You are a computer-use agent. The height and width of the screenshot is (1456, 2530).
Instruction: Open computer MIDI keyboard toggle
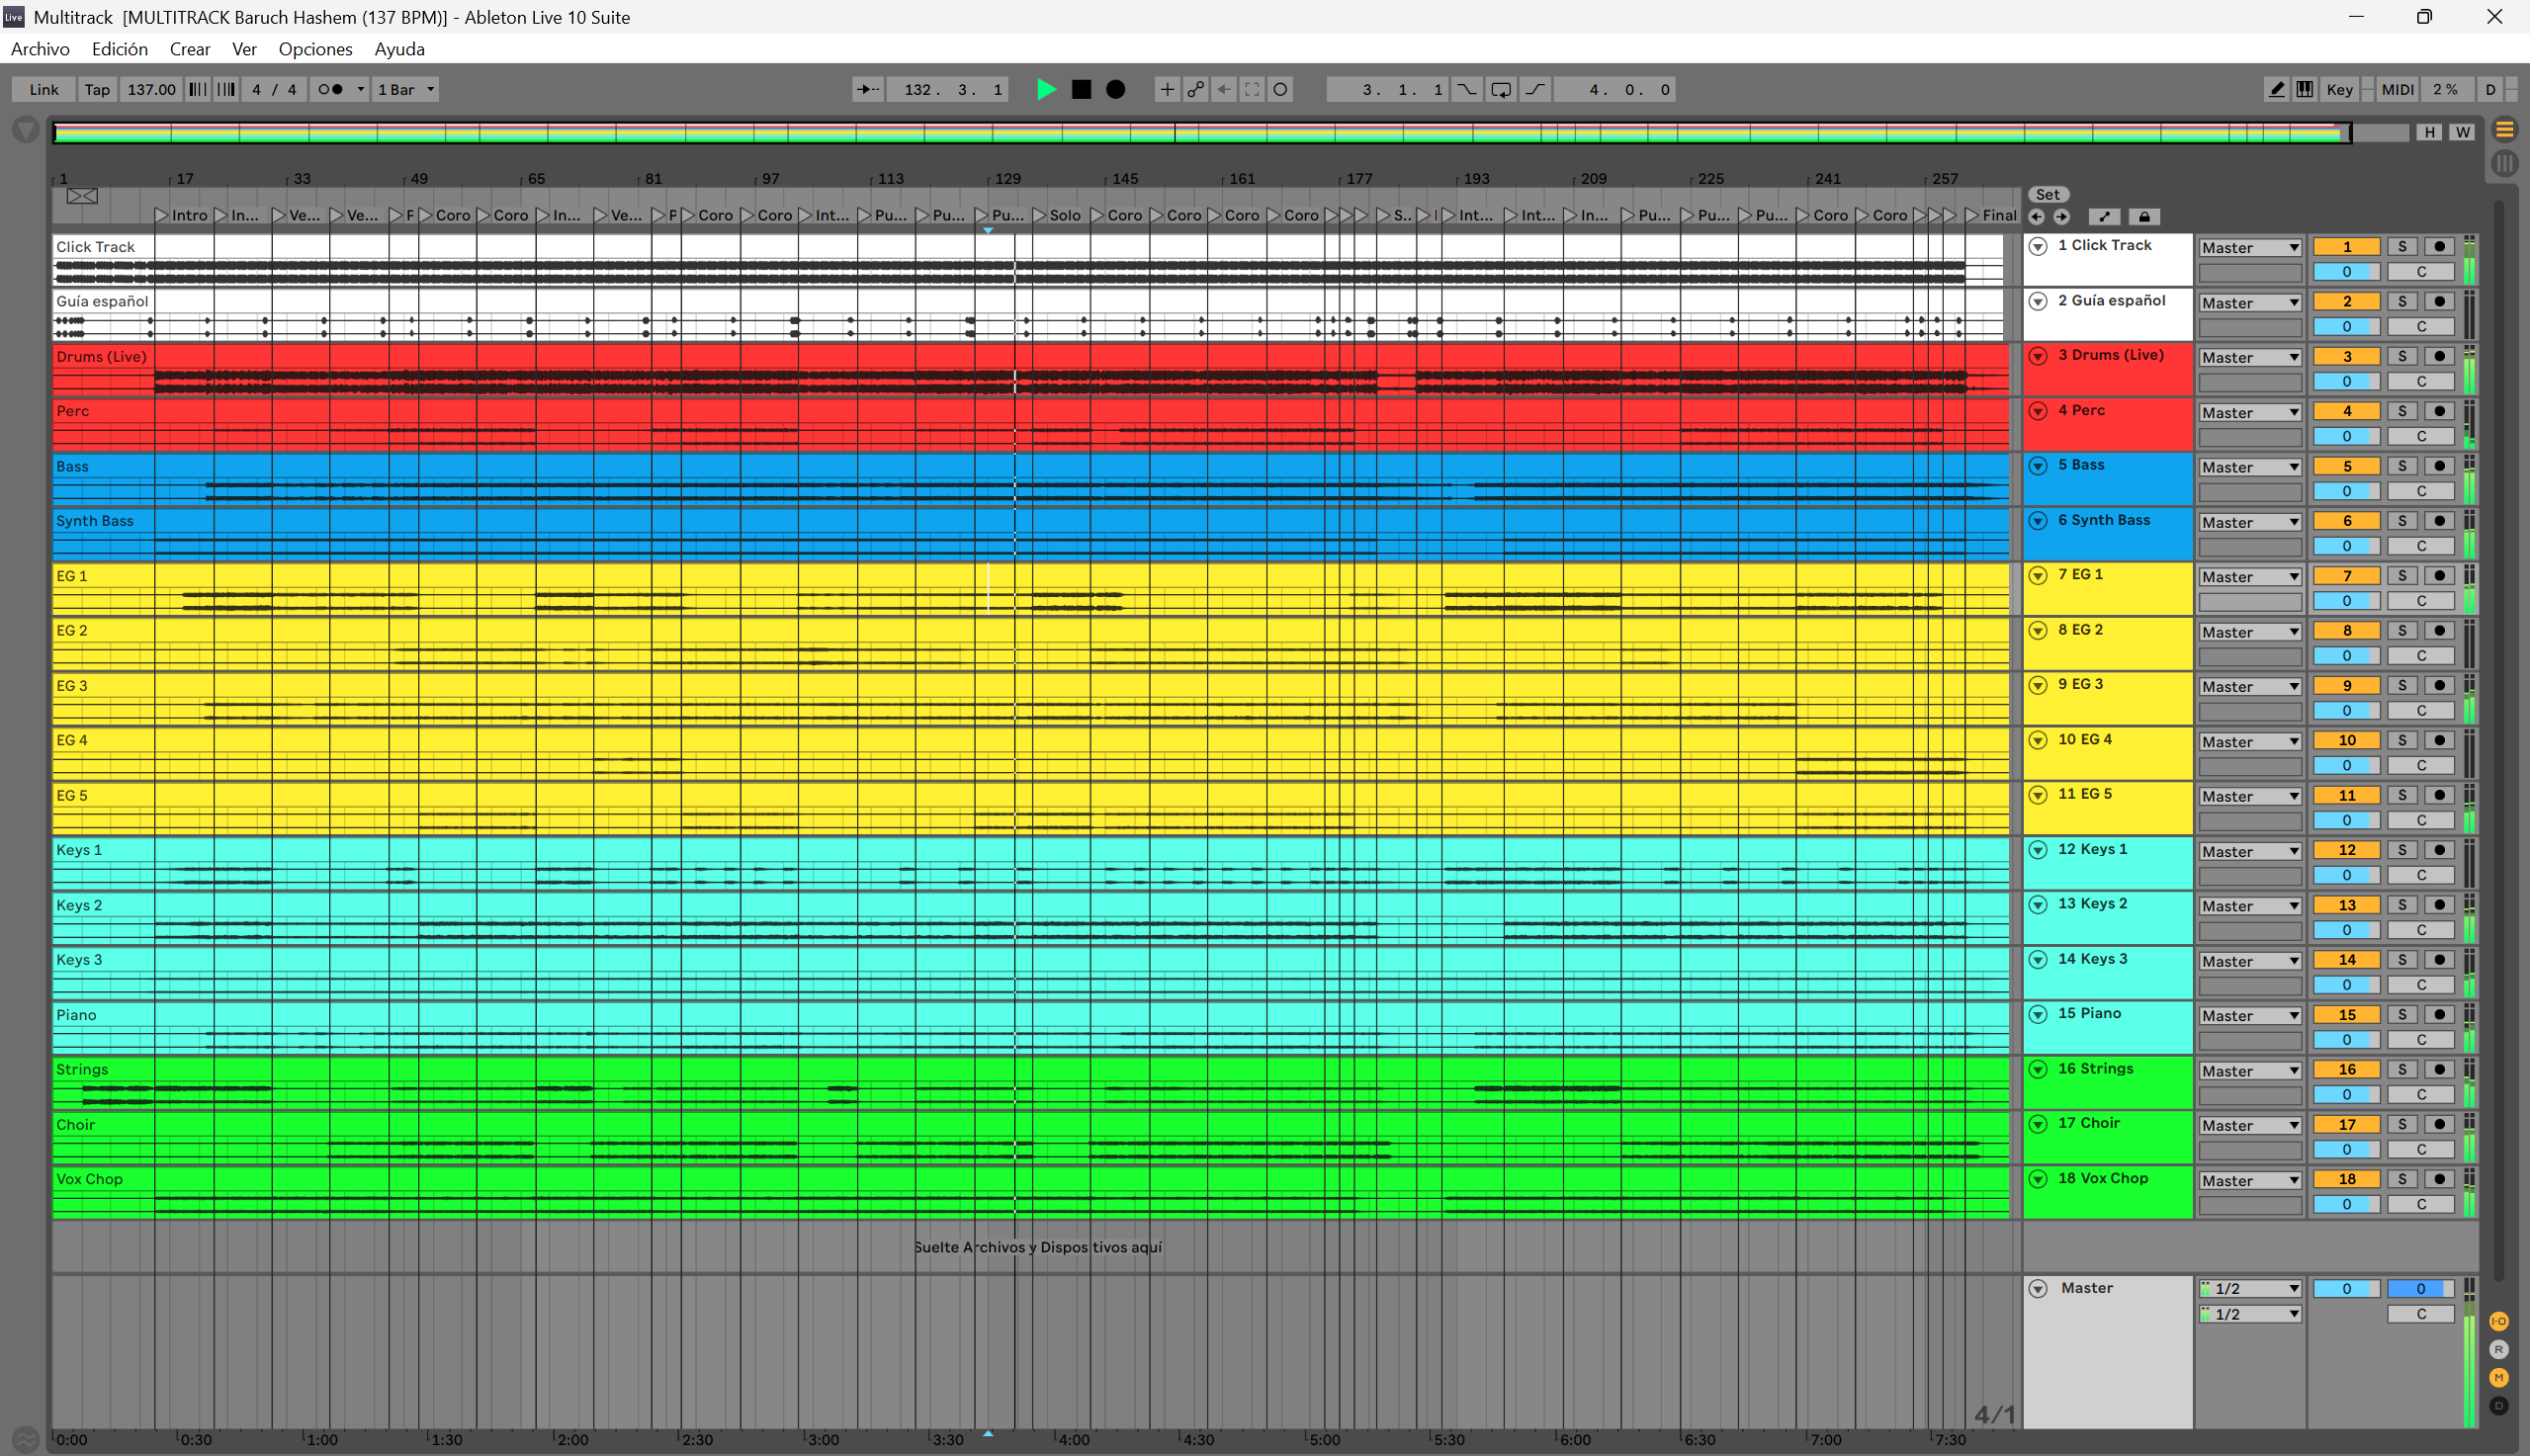(2304, 90)
